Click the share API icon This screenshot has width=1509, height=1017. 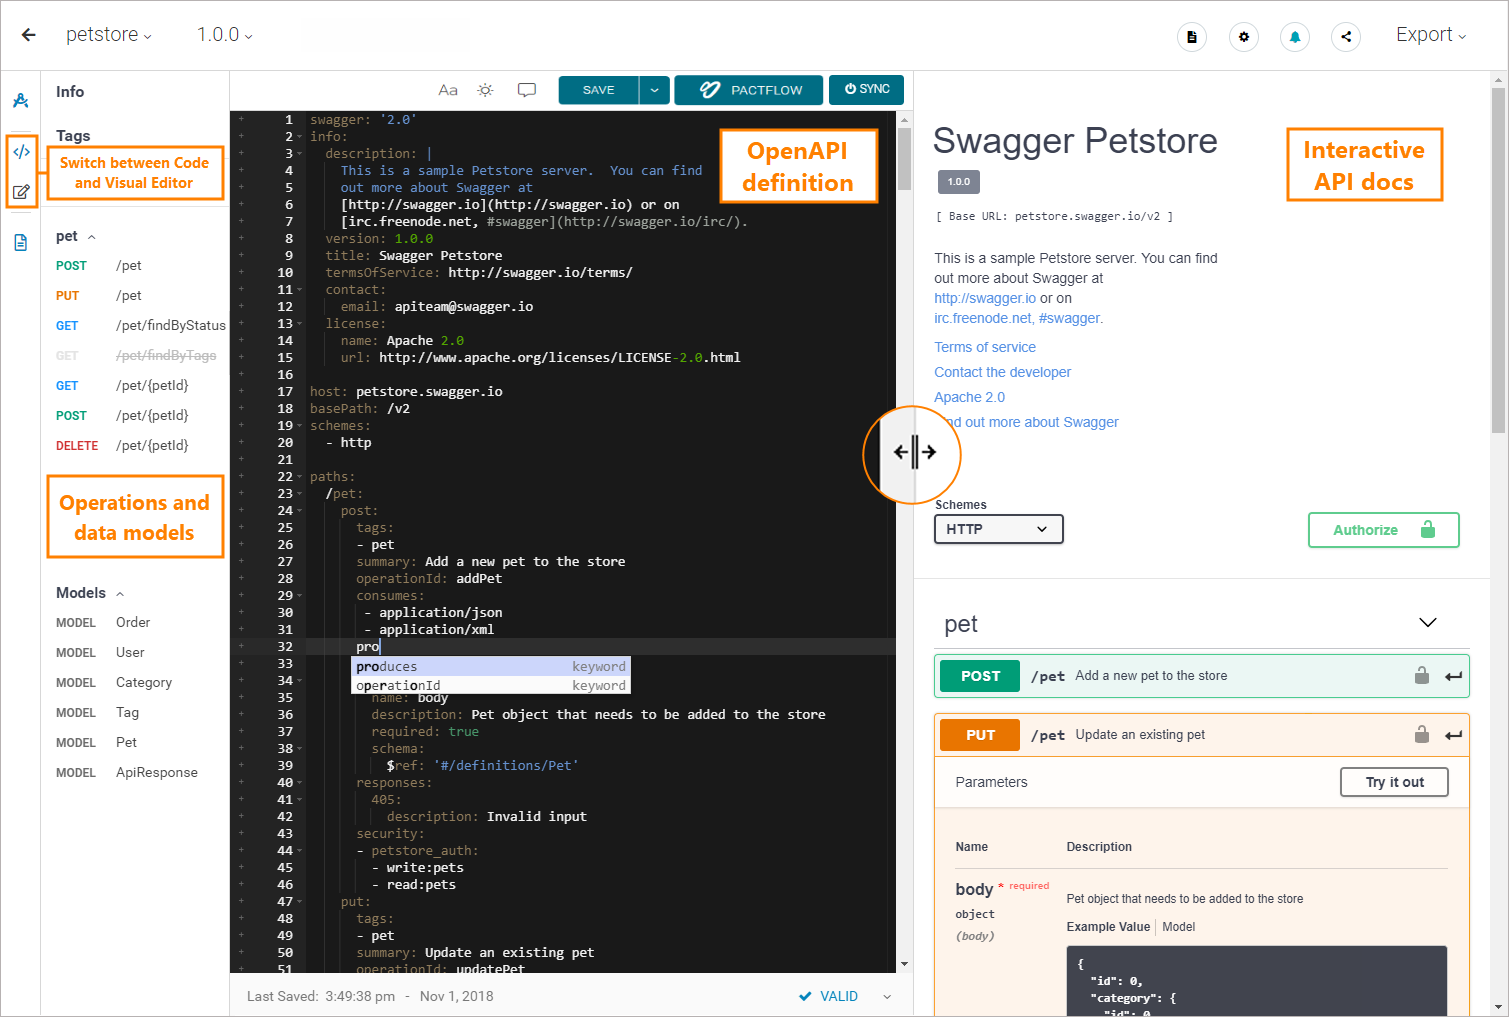(1346, 35)
